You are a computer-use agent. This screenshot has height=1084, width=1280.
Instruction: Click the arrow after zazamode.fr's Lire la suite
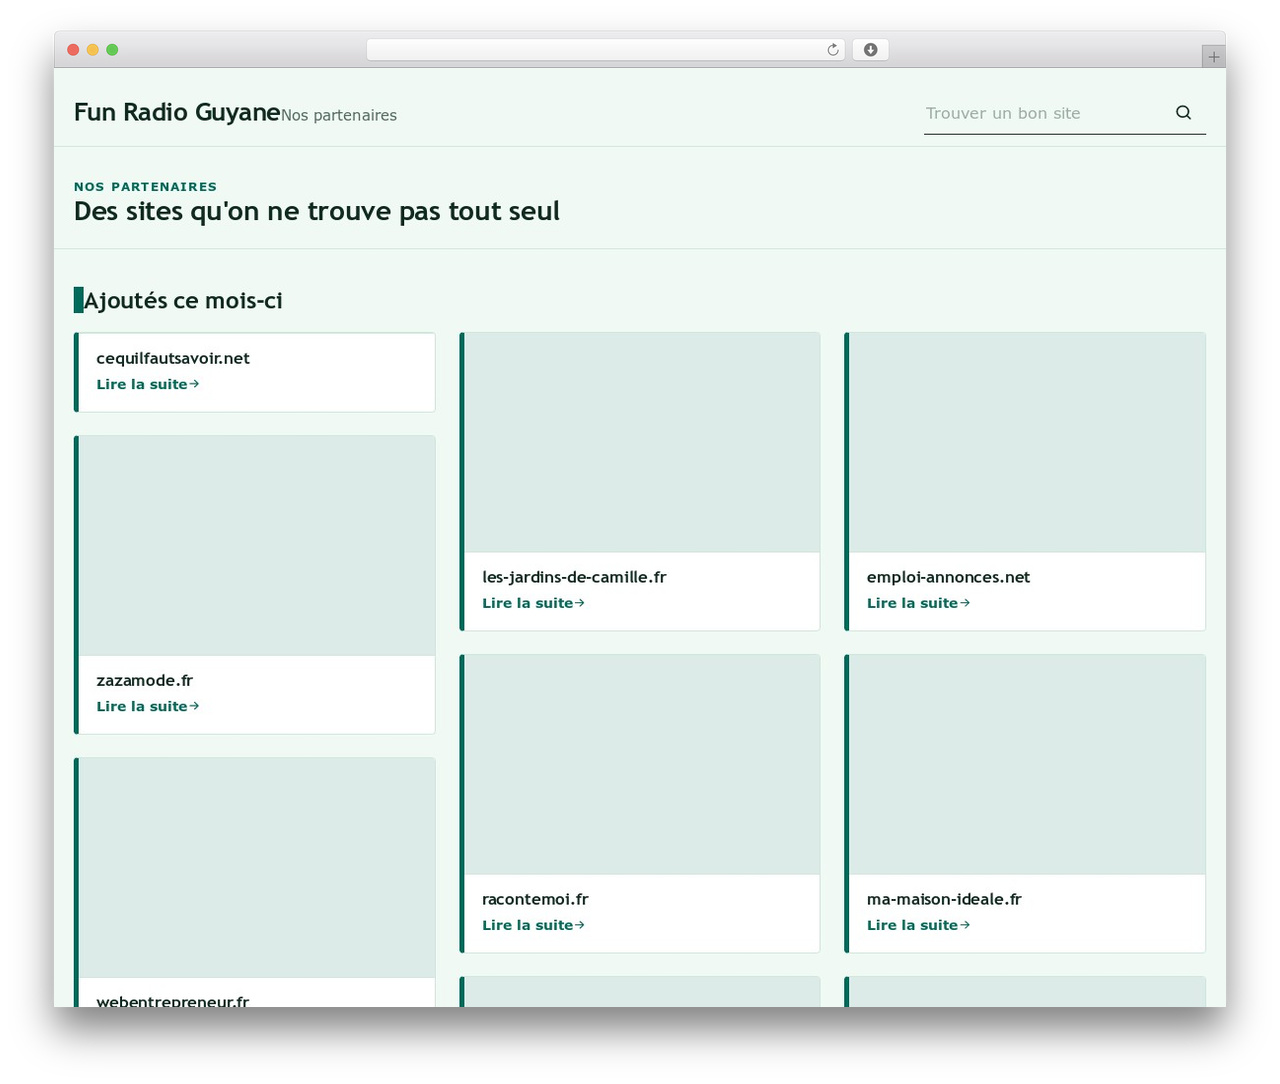[x=194, y=706]
